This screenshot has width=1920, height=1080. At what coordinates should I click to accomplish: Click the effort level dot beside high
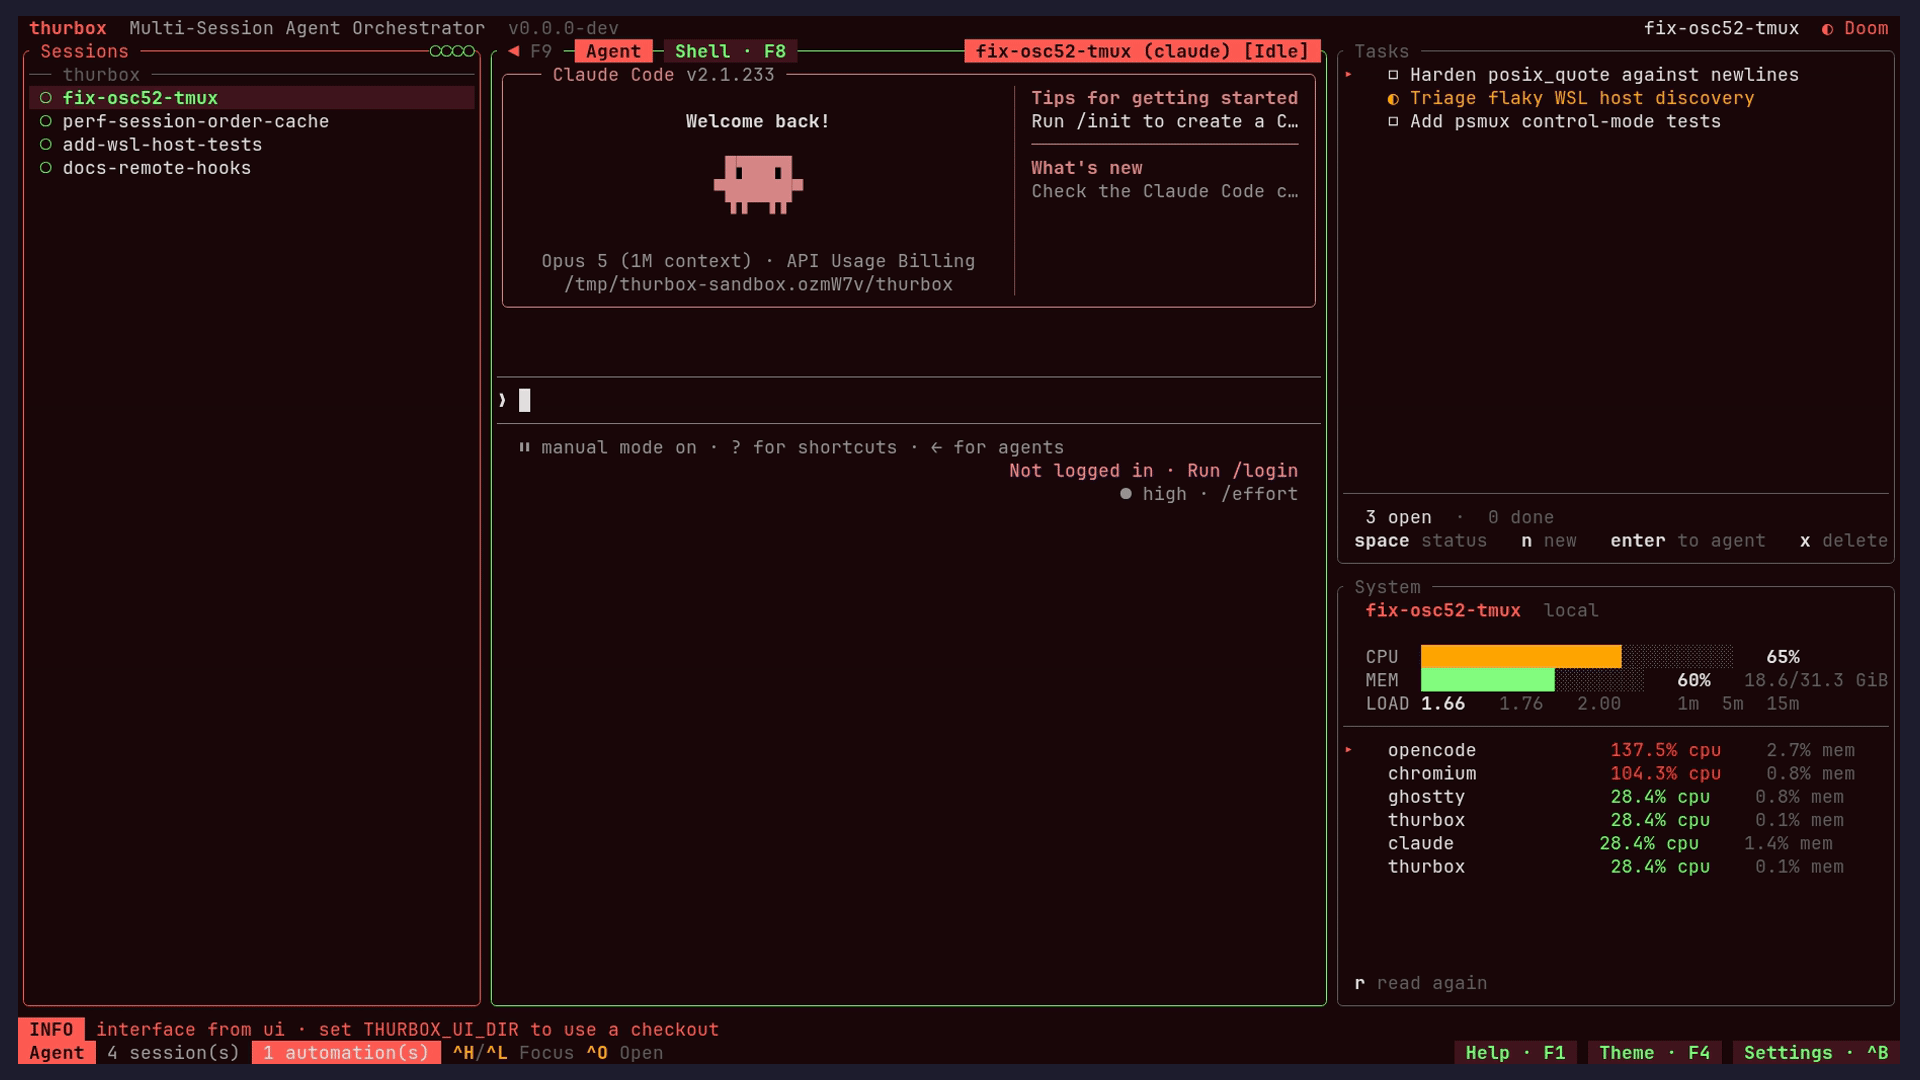(x=1126, y=494)
